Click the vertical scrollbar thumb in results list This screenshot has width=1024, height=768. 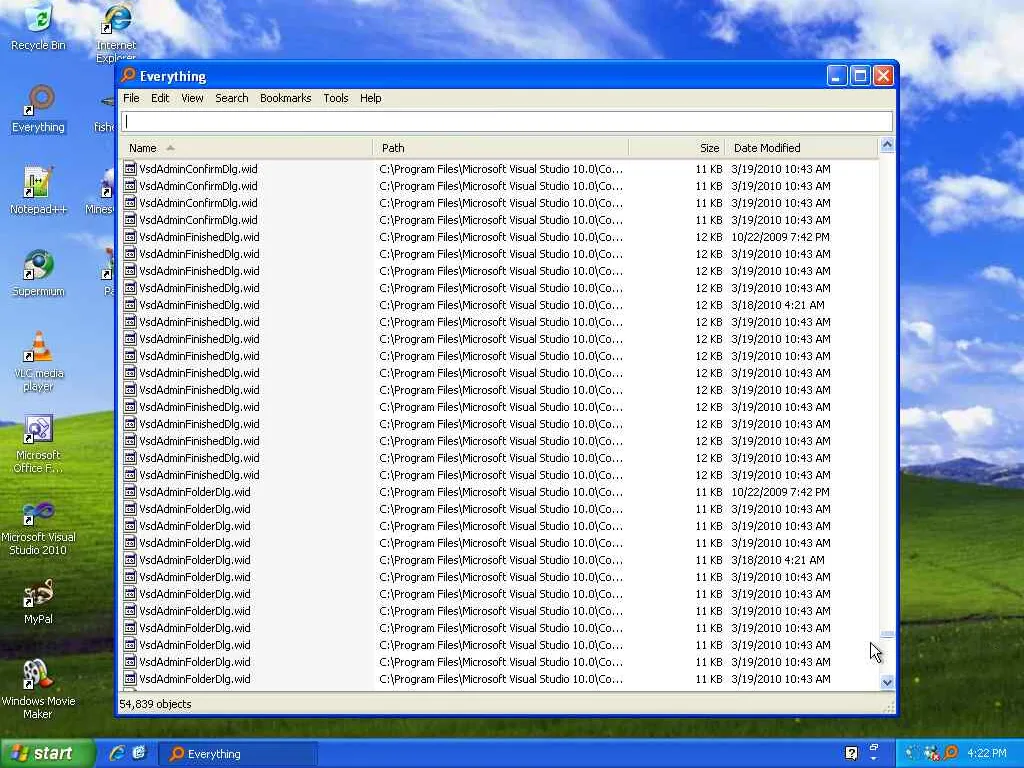(x=887, y=634)
